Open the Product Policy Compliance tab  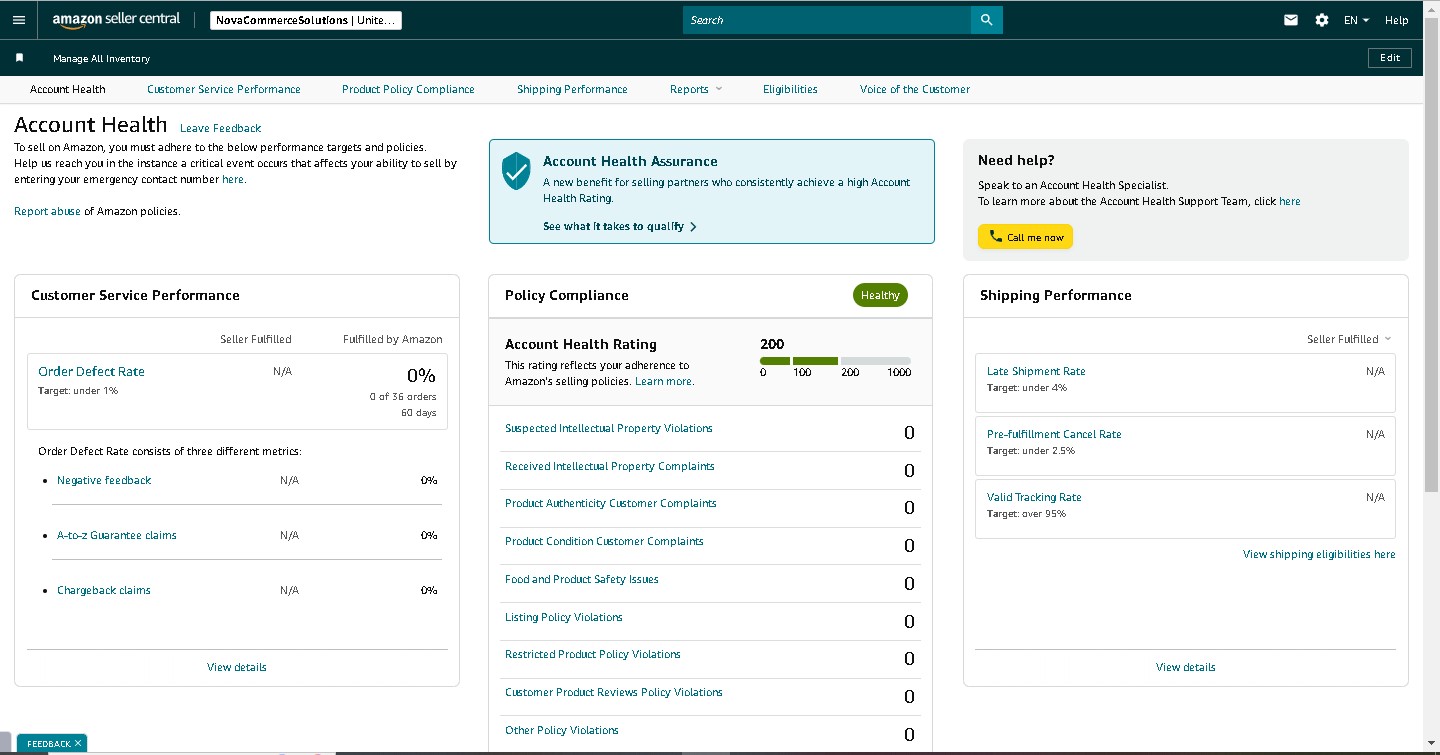[408, 89]
